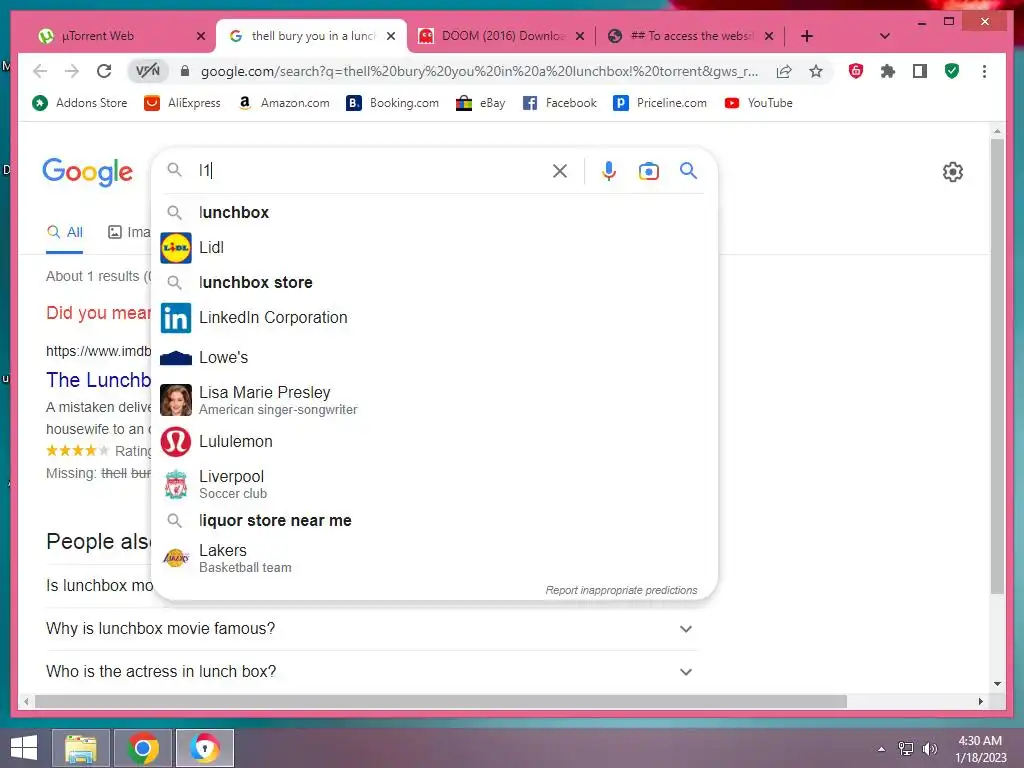The width and height of the screenshot is (1024, 768).
Task: Select the Lululemon suggestion
Action: click(x=434, y=441)
